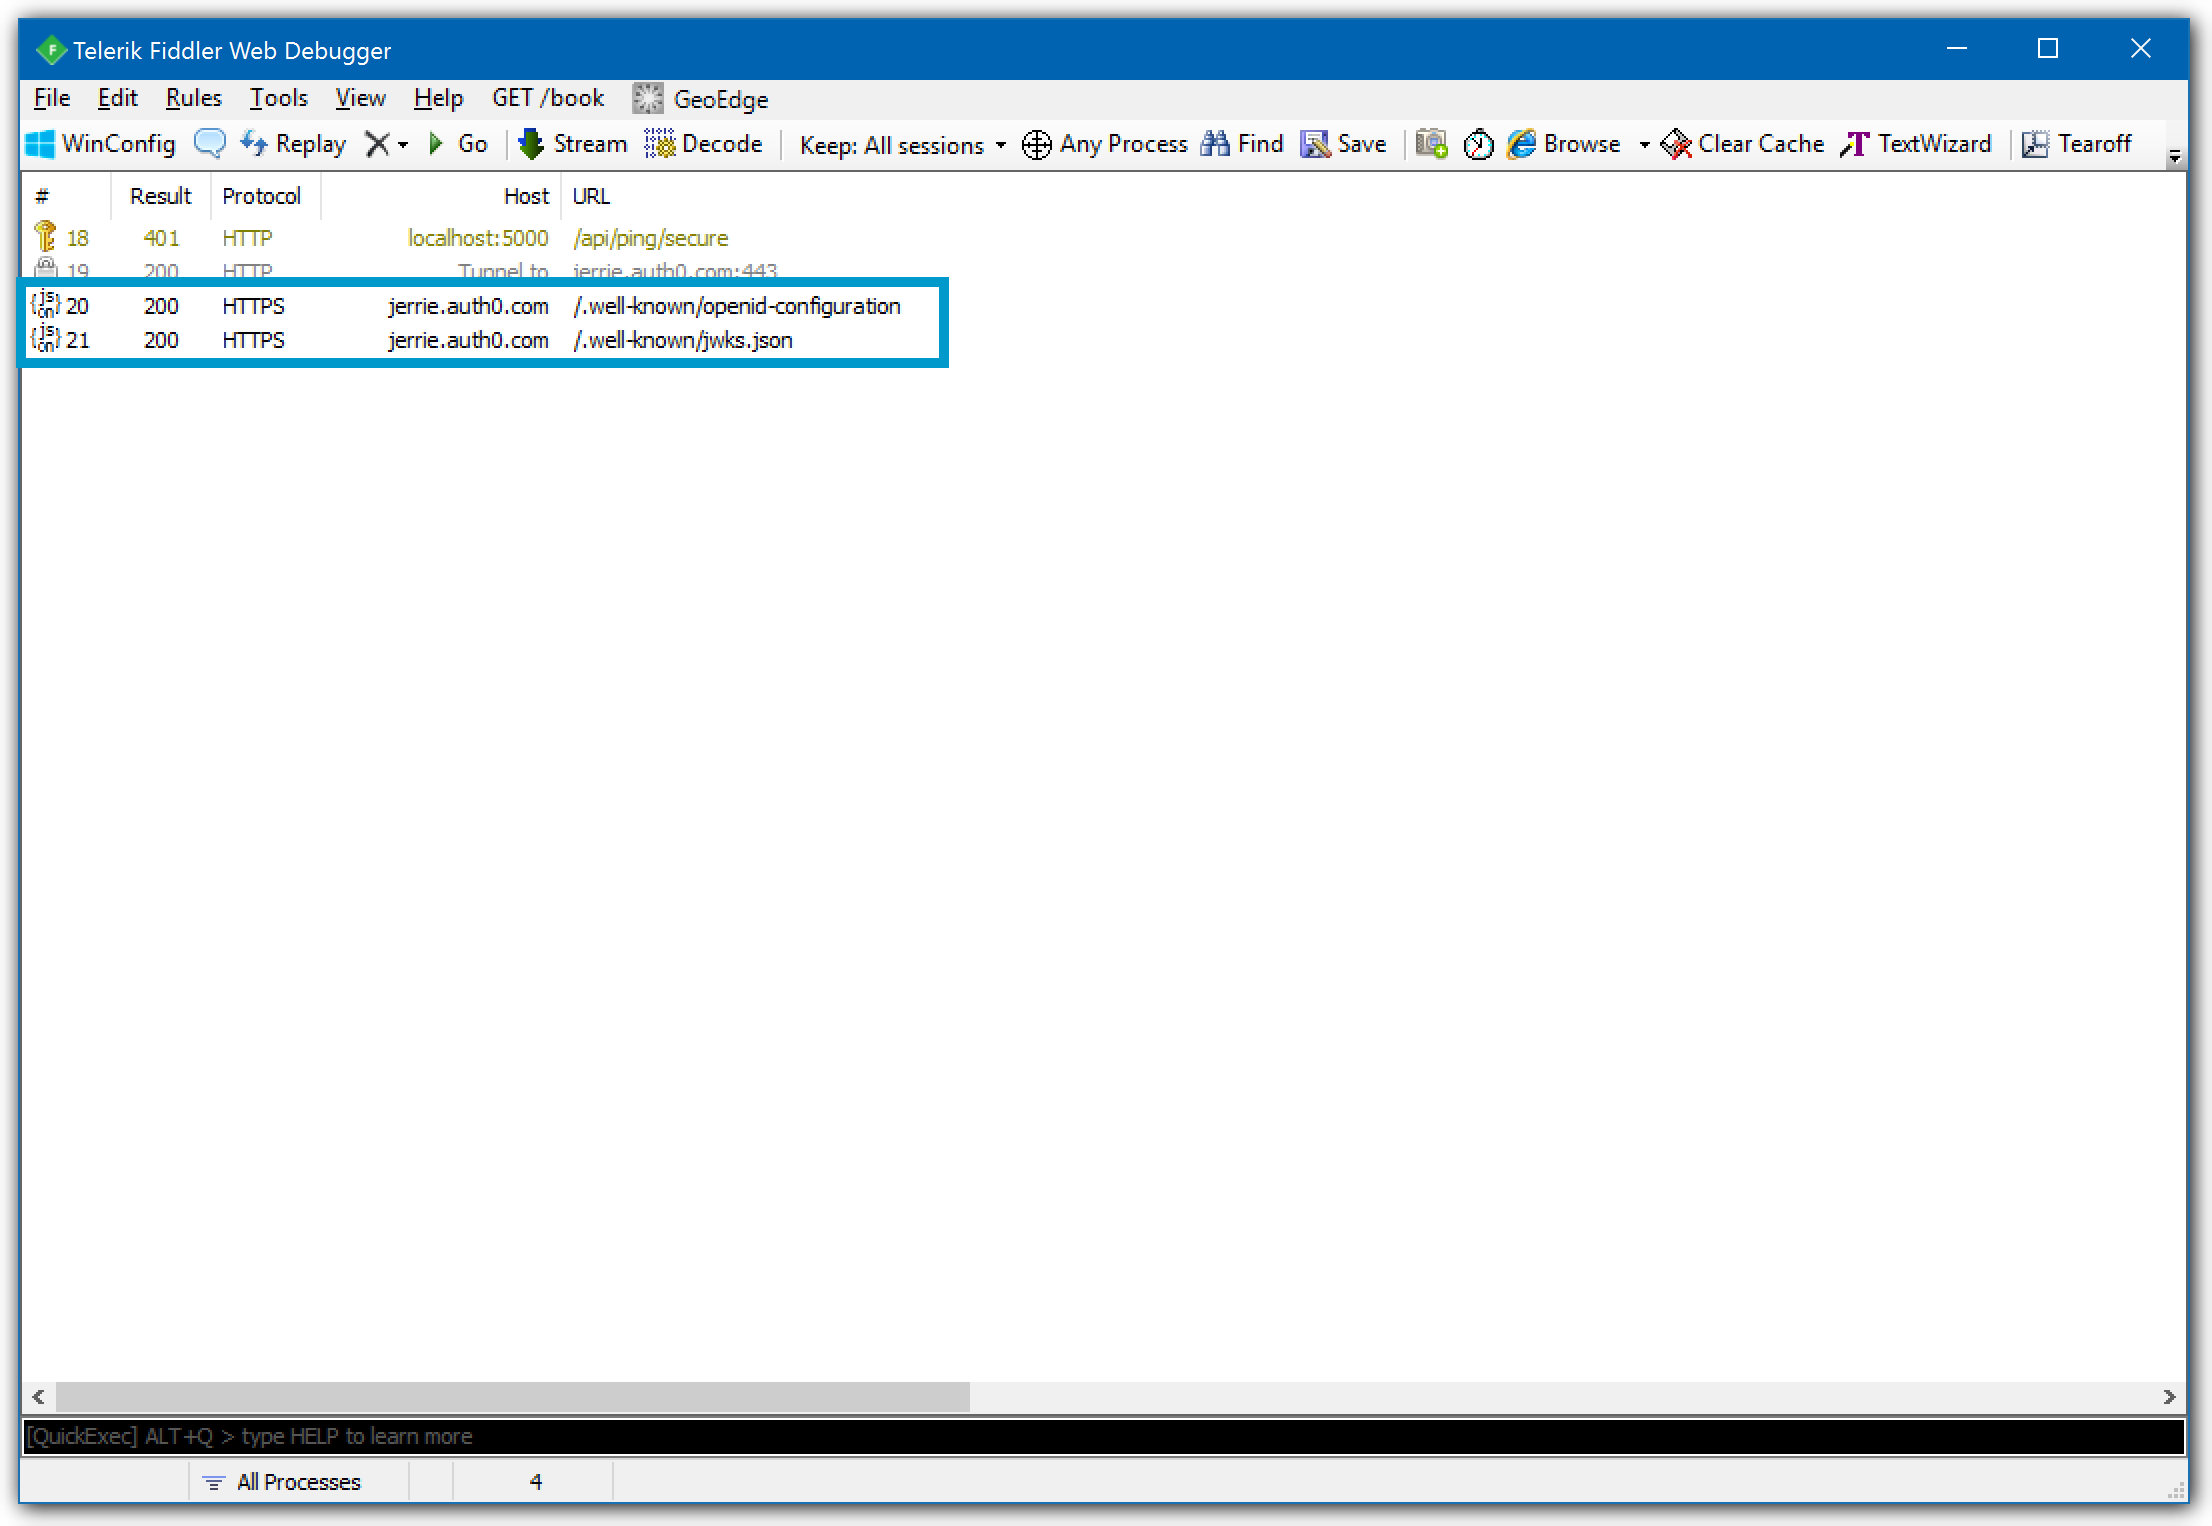Toggle Stream mode
The width and height of the screenshot is (2212, 1526).
[573, 144]
